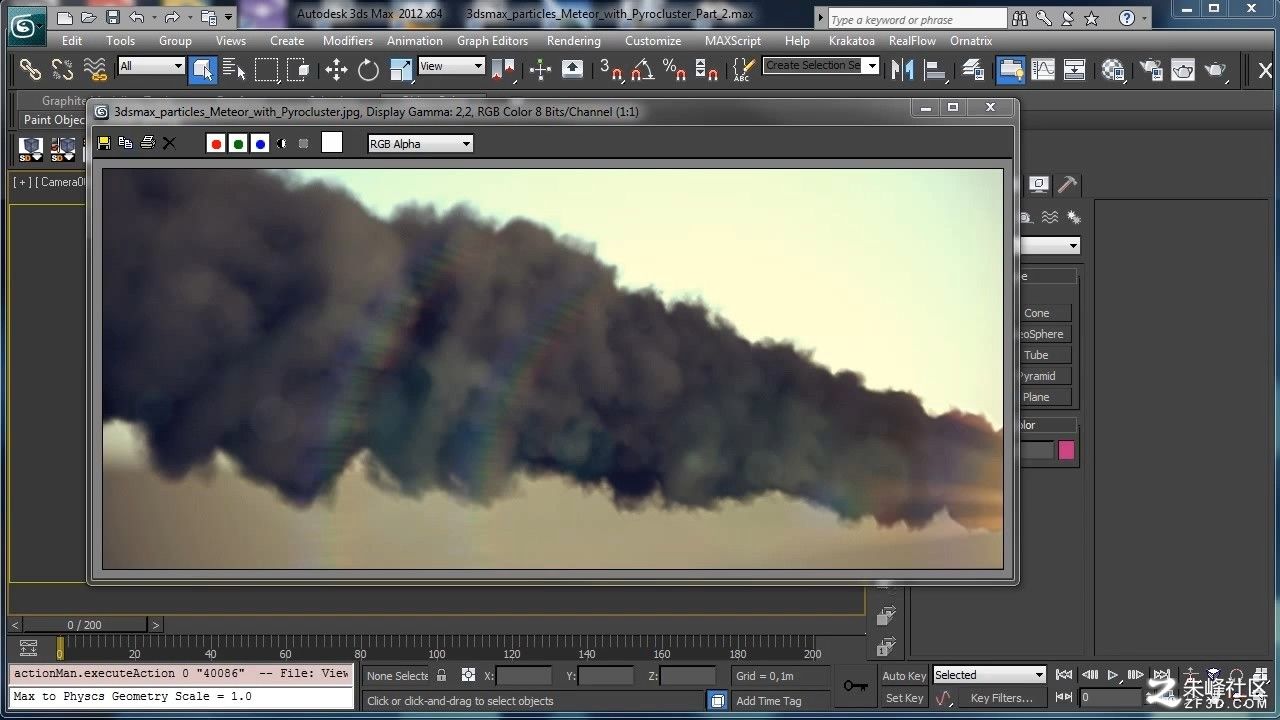
Task: Click the Mirror tool icon
Action: [903, 69]
